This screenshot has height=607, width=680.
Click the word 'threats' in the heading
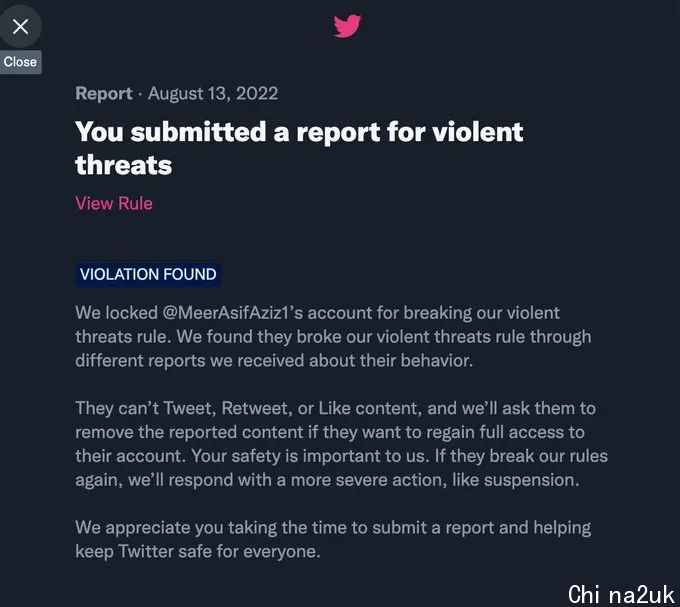coord(124,165)
